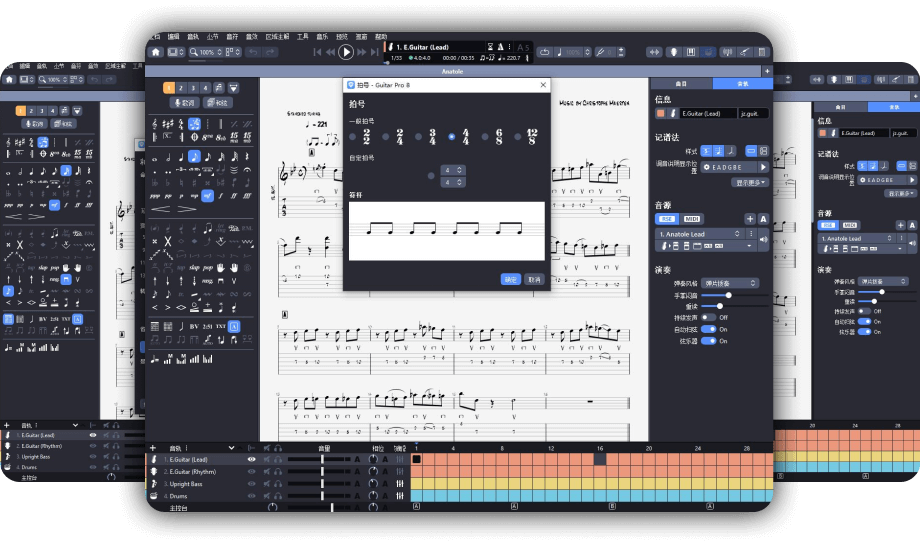This screenshot has height=544, width=920.
Task: Click the undo arrow in the toolbar
Action: 253,52
